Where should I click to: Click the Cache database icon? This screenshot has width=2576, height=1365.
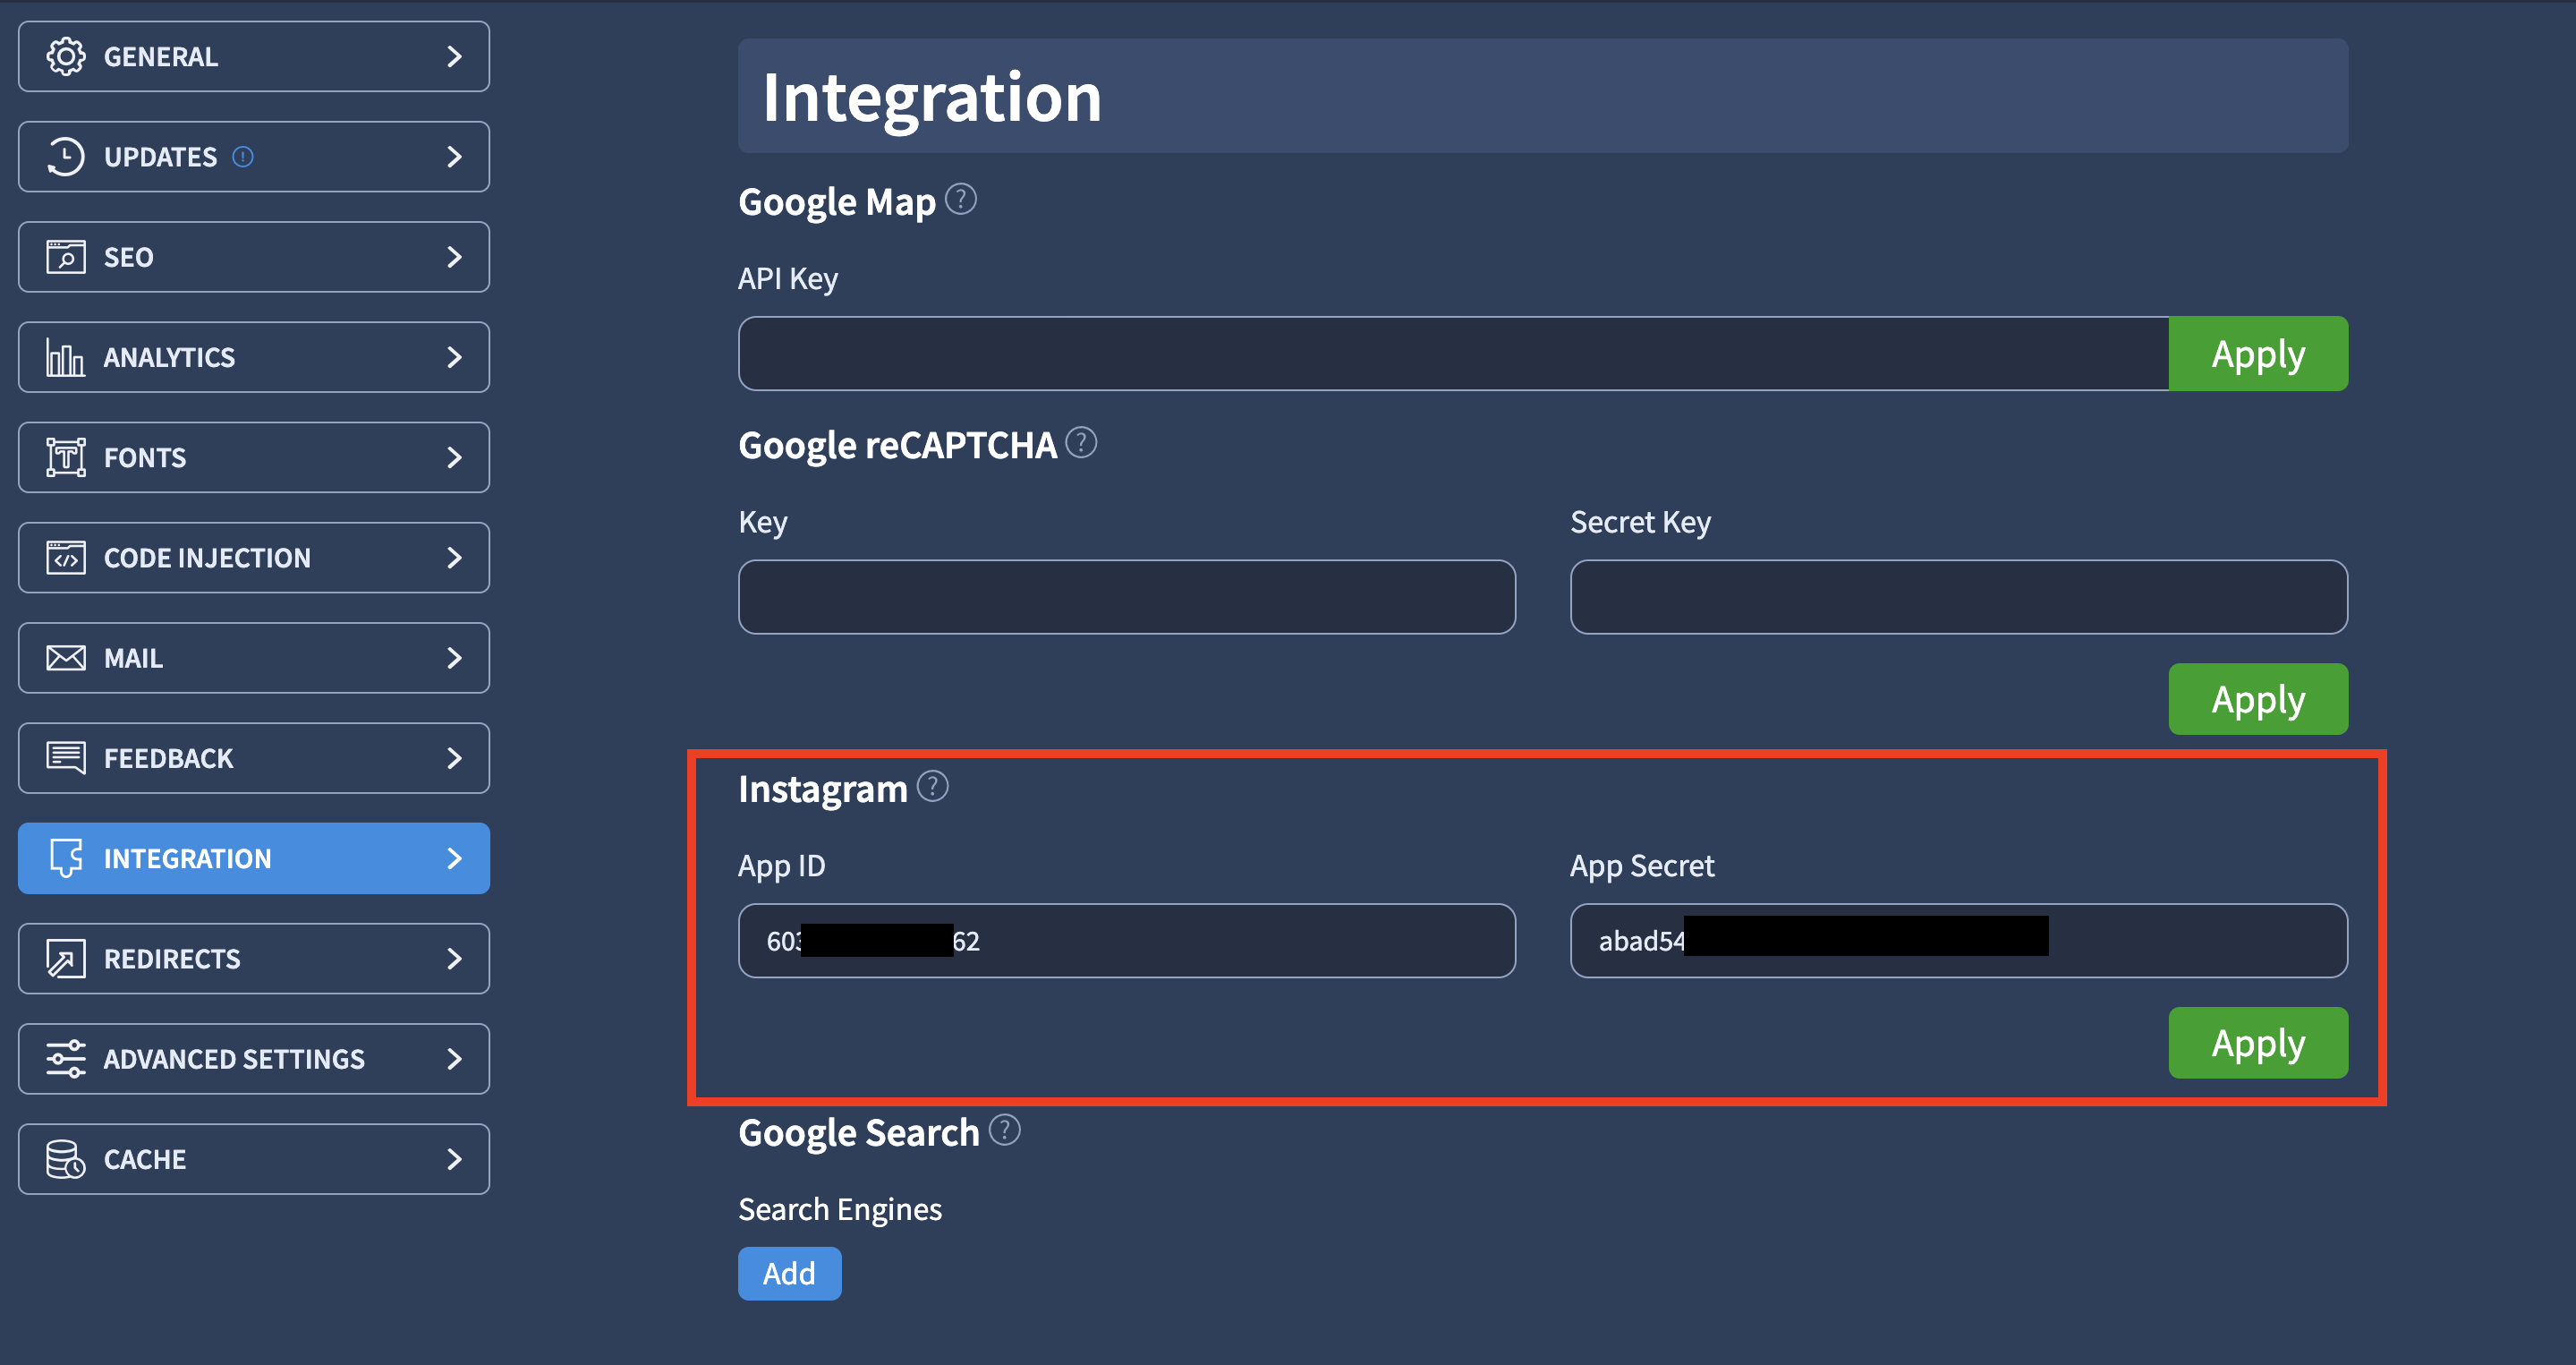(x=66, y=1159)
